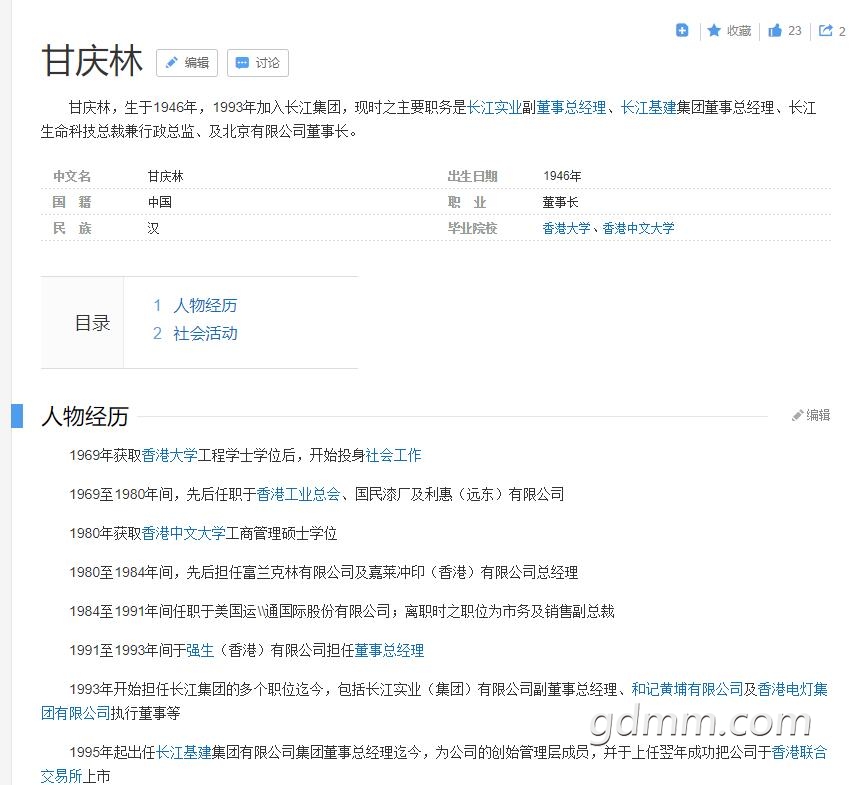Click the share icon showing 2
This screenshot has height=785, width=859.
coord(825,30)
